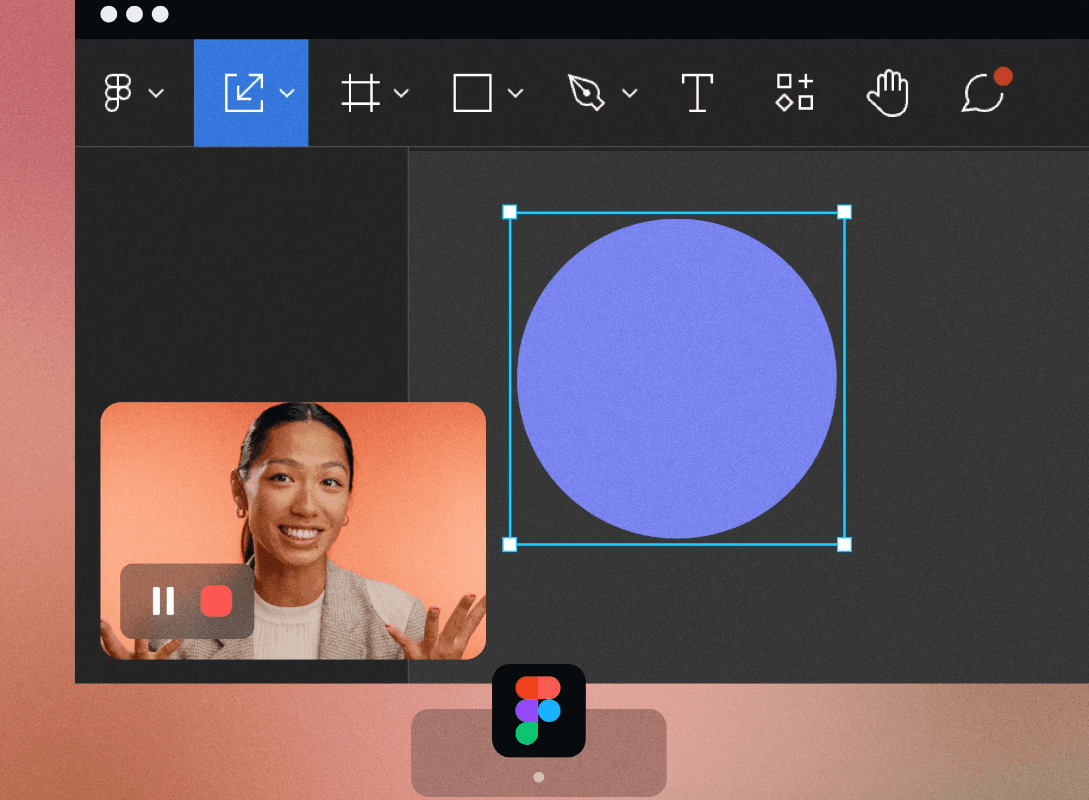Open the Comments tool
This screenshot has height=800, width=1089.
pyautogui.click(x=983, y=93)
